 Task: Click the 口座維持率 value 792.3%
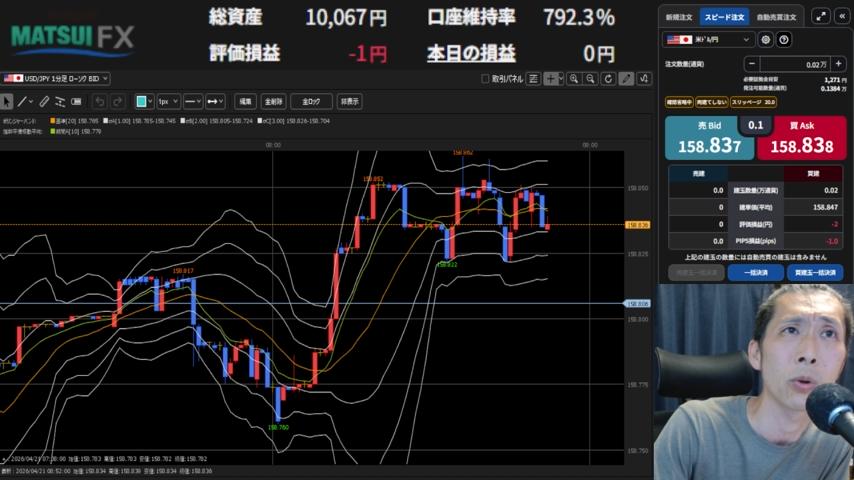(x=579, y=17)
